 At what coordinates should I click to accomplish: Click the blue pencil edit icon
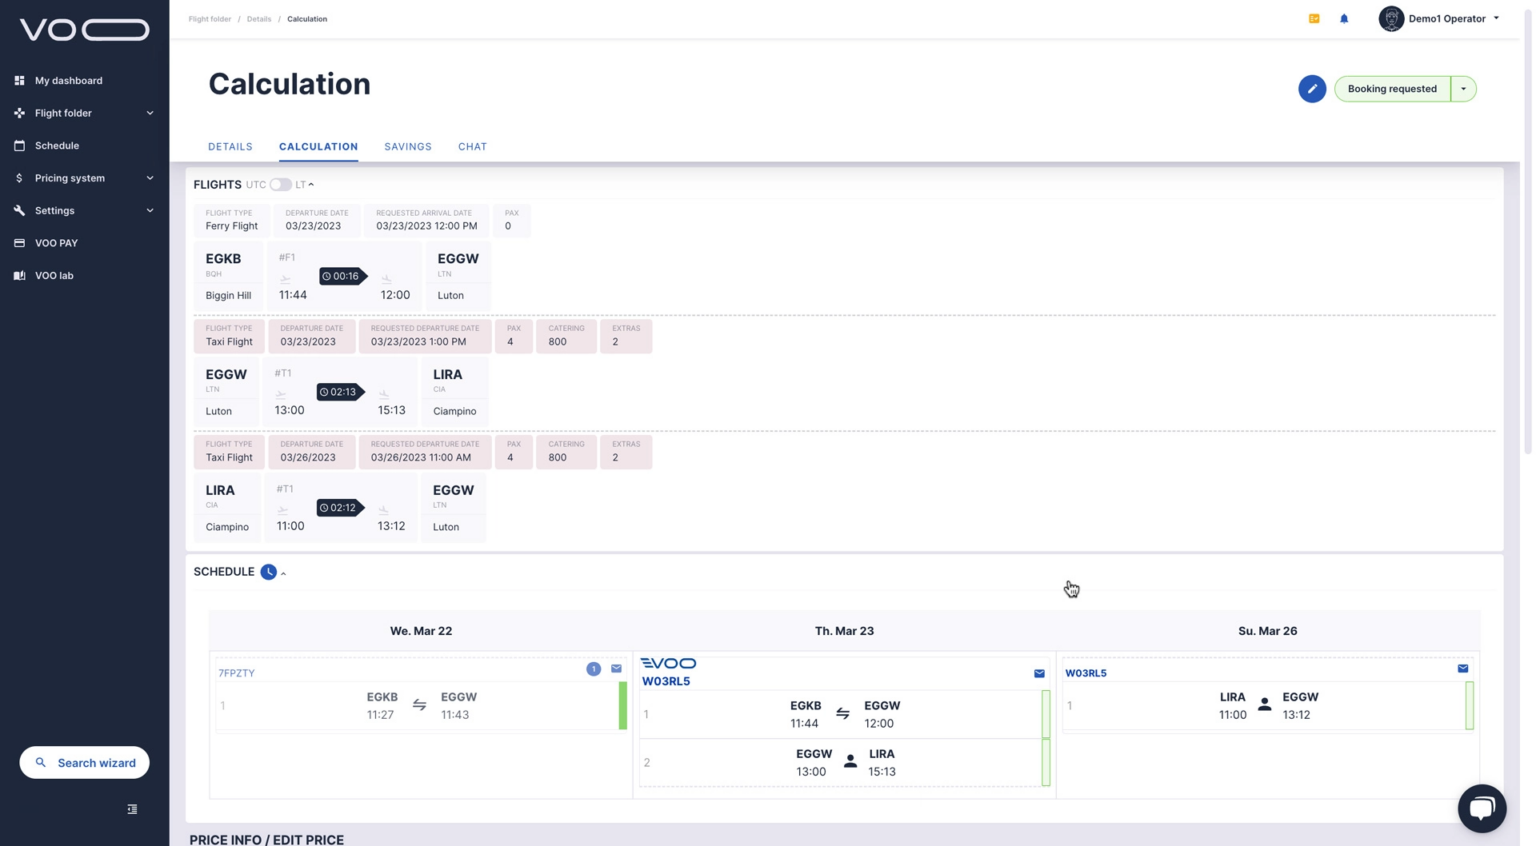[x=1311, y=89]
